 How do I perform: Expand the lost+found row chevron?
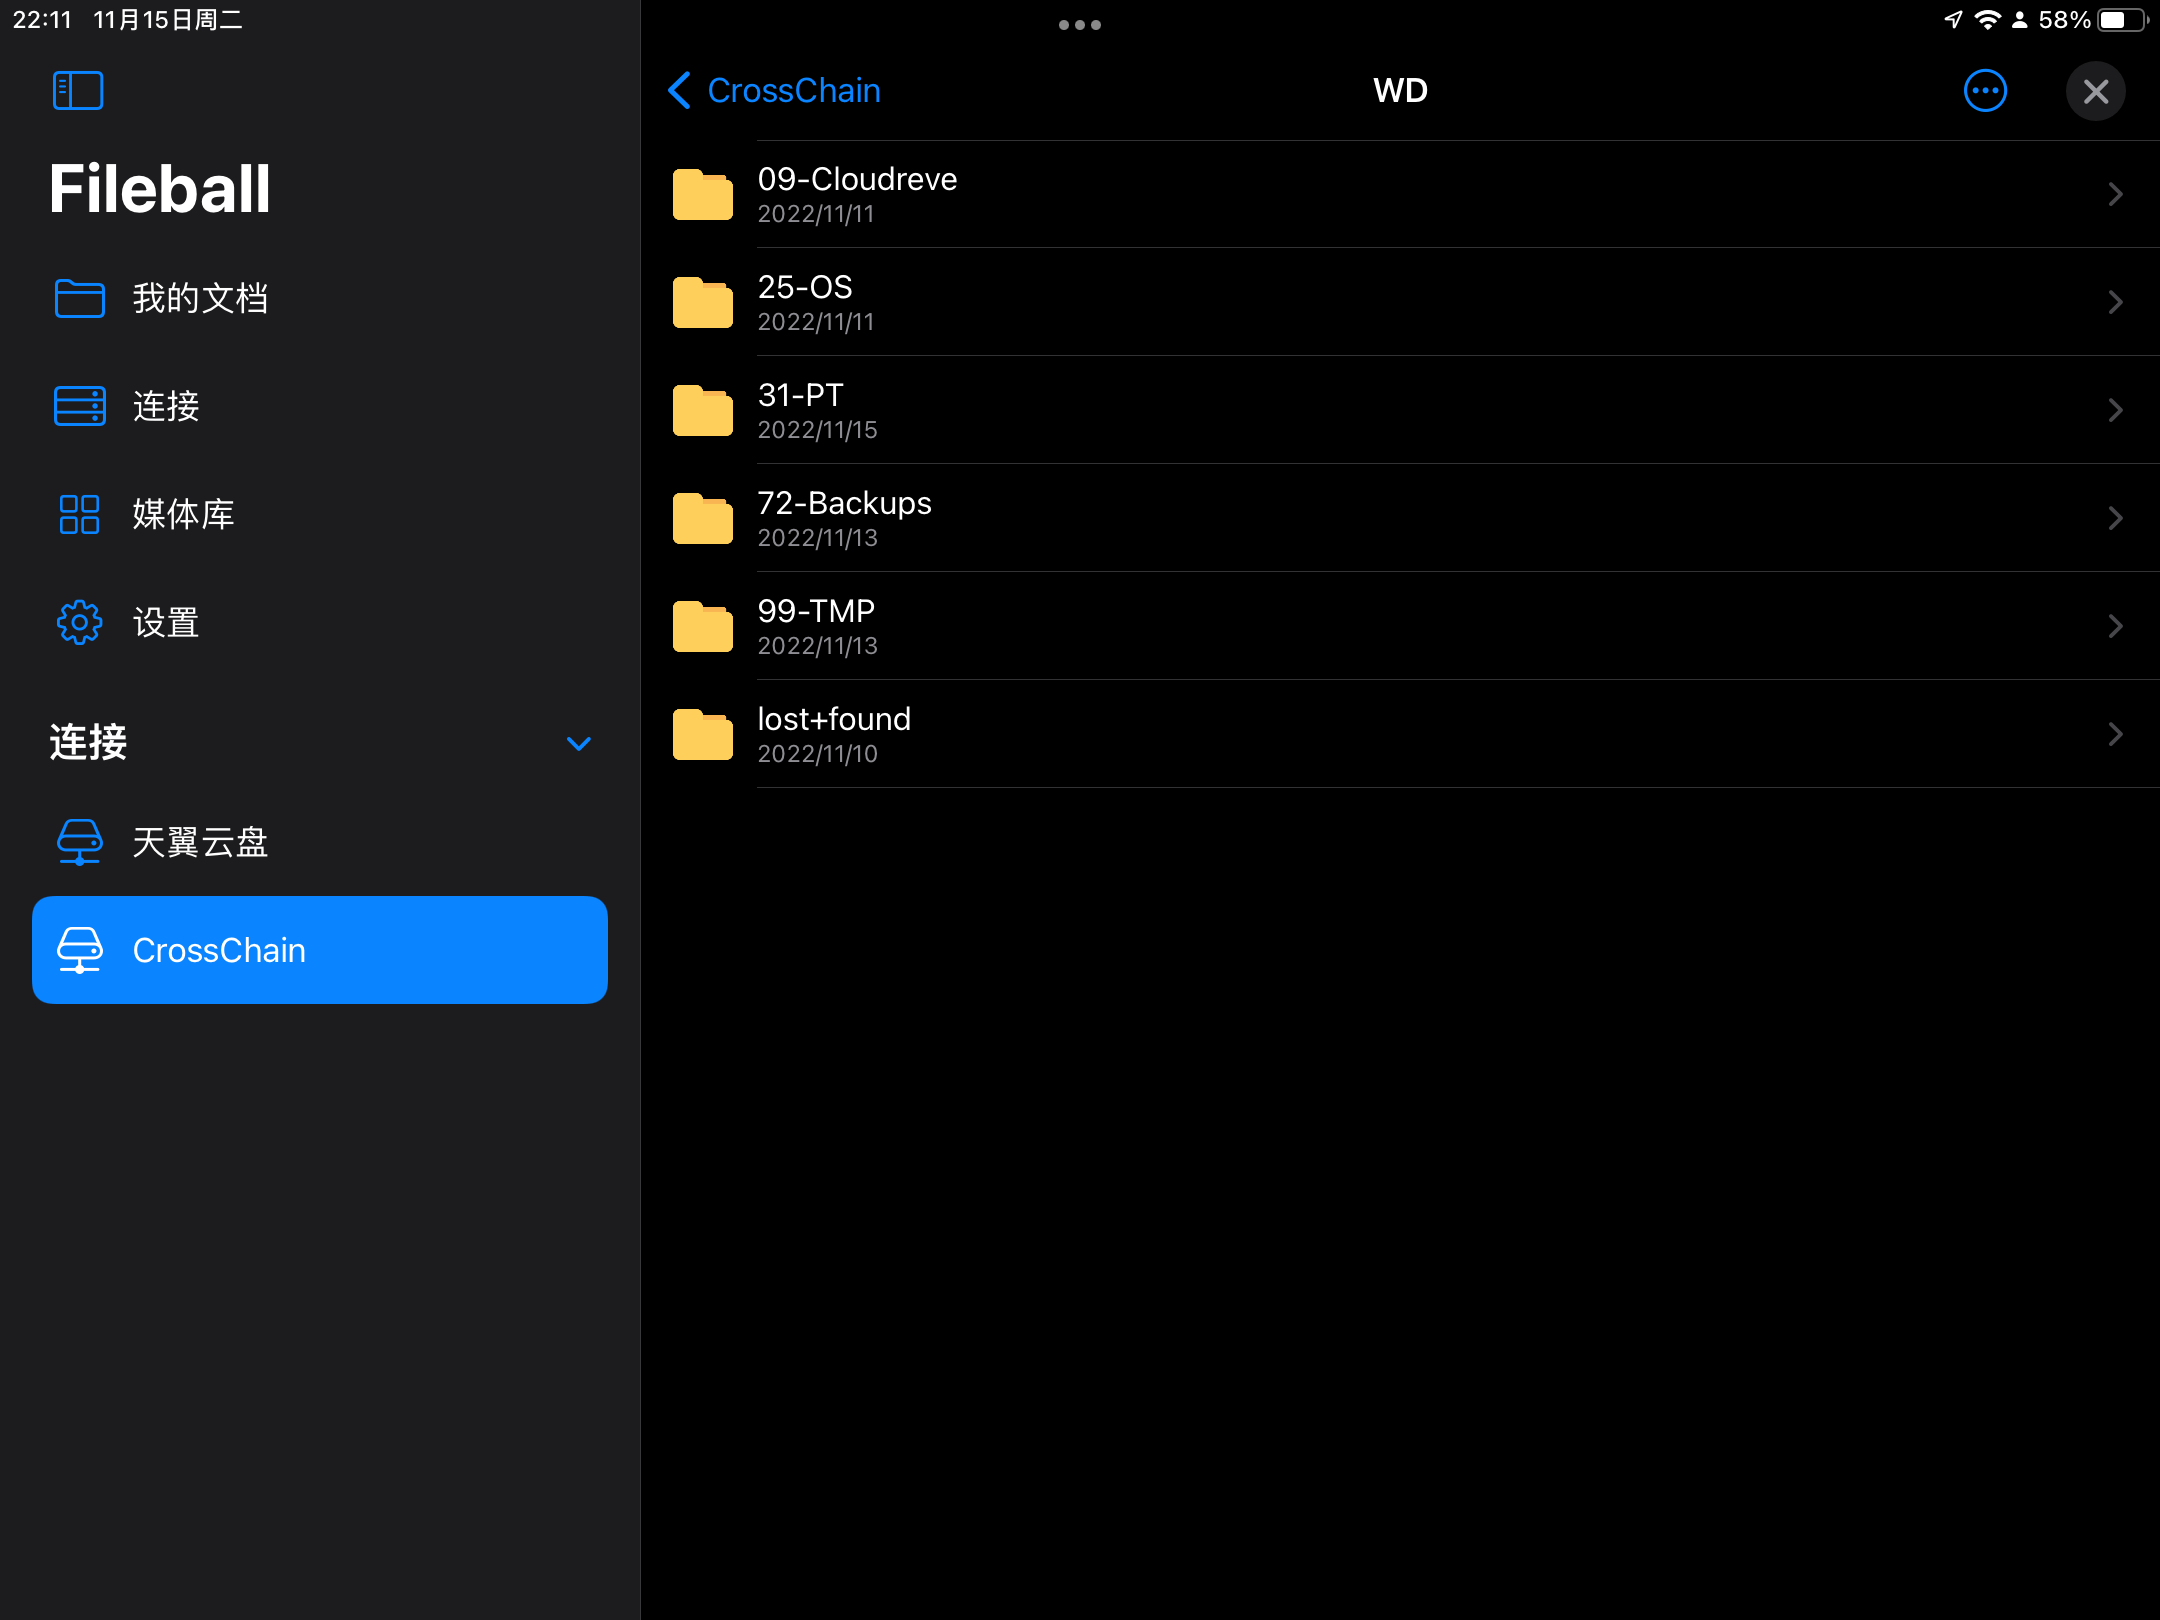[2115, 734]
